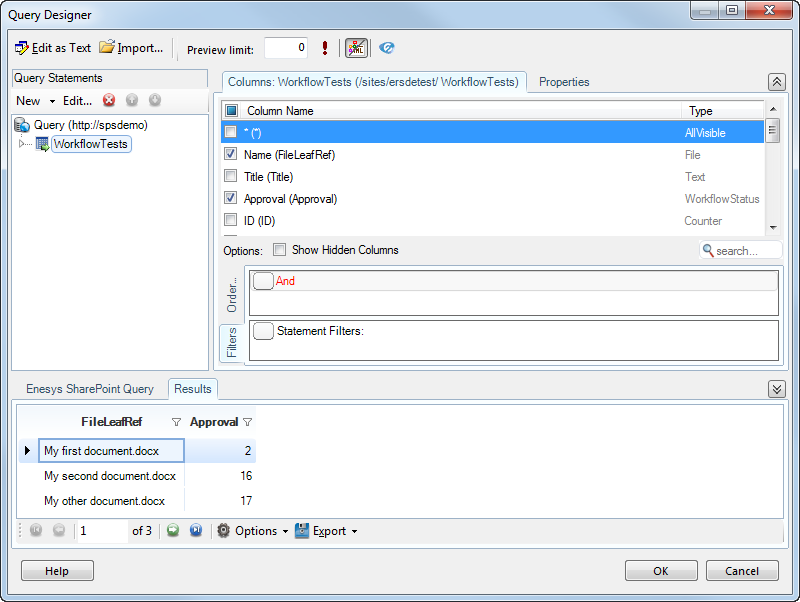Click the FileLeafRef column filter icon

177,422
